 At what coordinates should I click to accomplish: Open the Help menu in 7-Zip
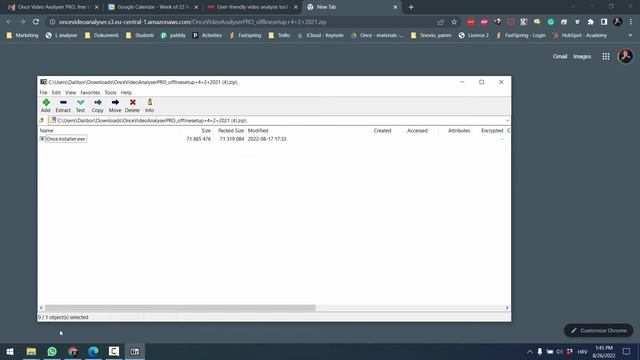click(x=126, y=93)
